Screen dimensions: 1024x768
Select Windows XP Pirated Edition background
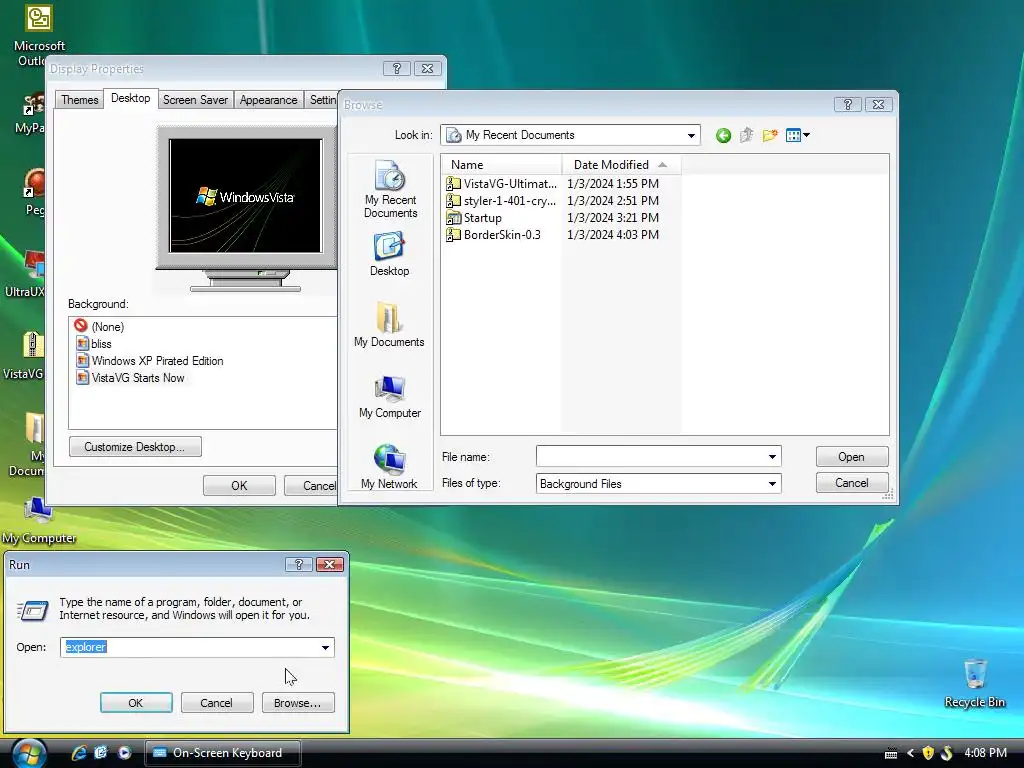150,360
